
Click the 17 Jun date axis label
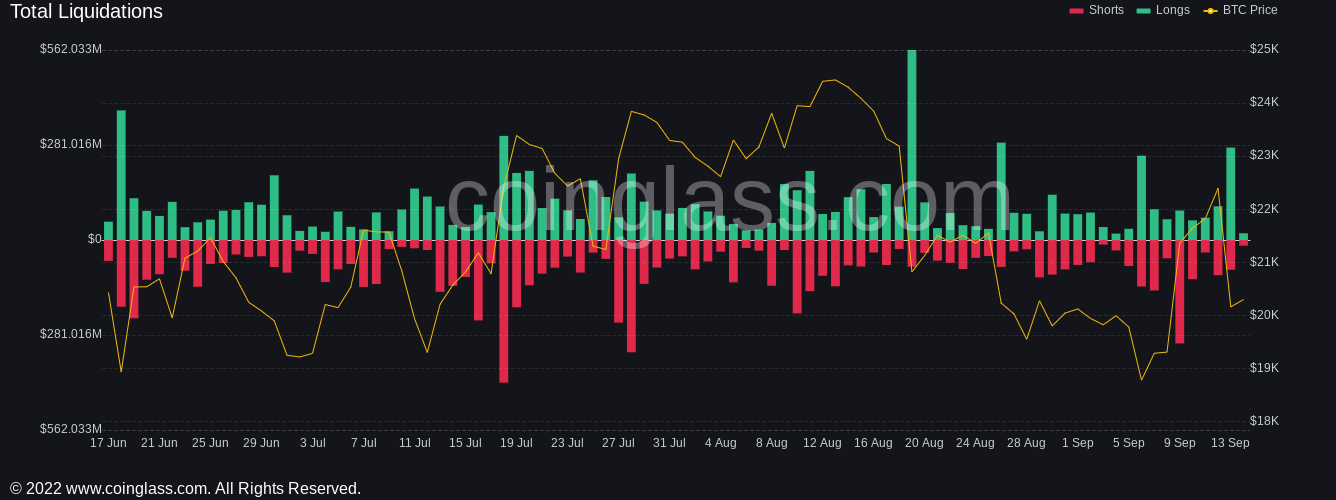(108, 443)
